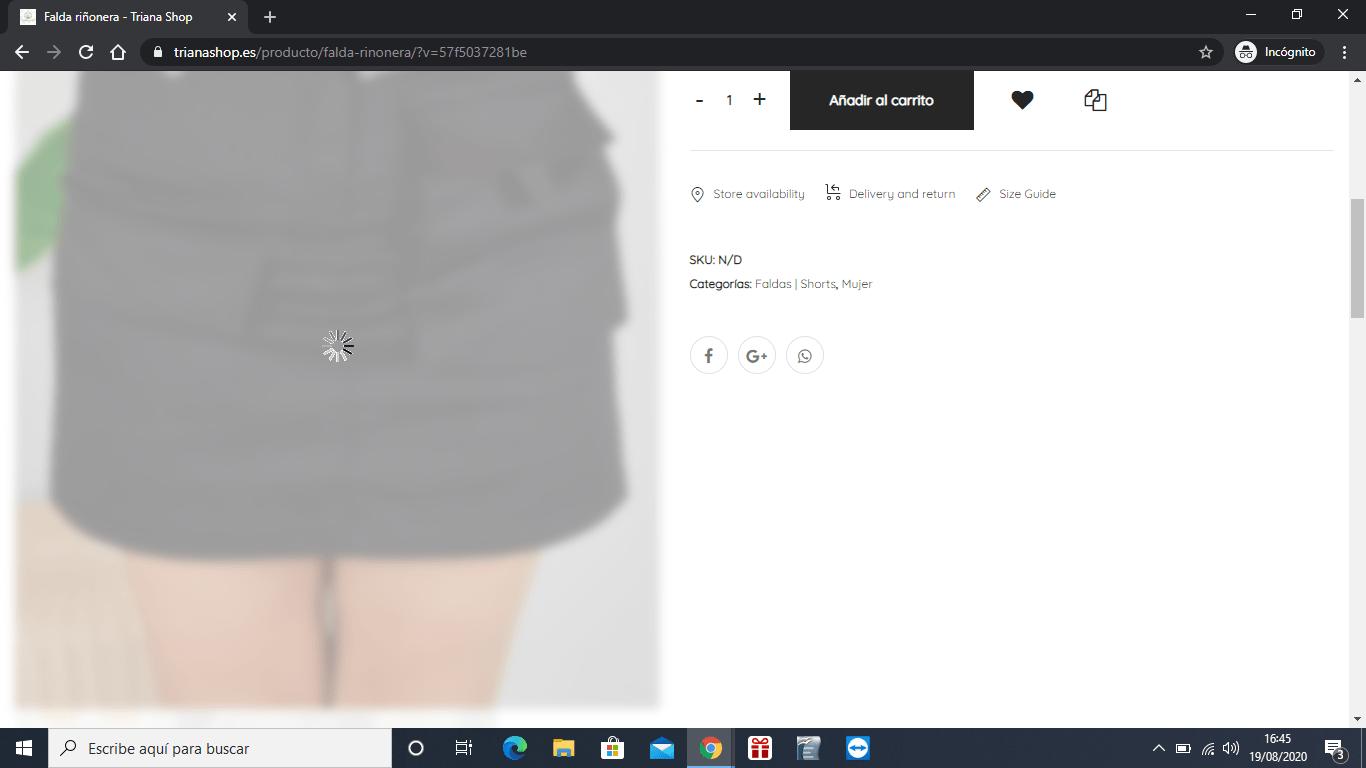Click the taskbar search box

(220, 748)
